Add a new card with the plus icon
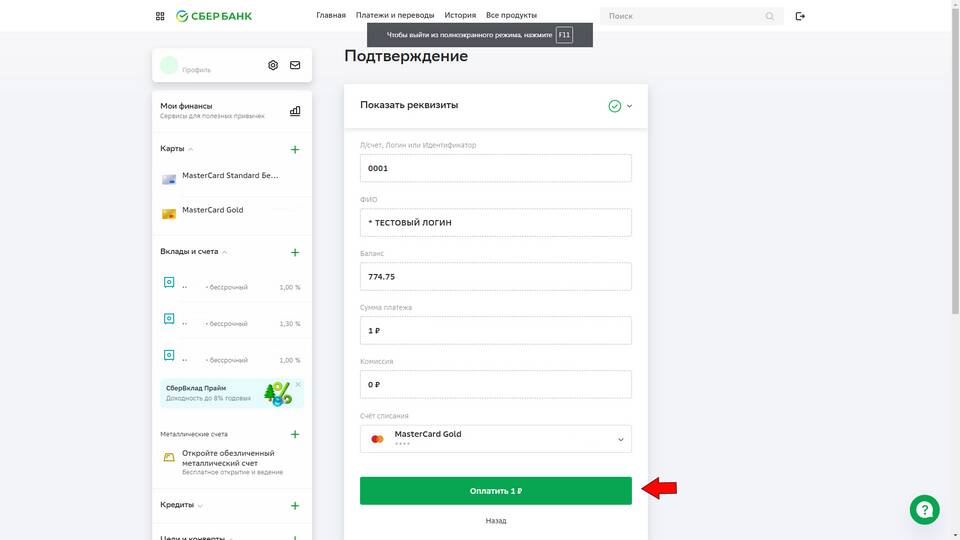The height and width of the screenshot is (540, 960). [295, 149]
